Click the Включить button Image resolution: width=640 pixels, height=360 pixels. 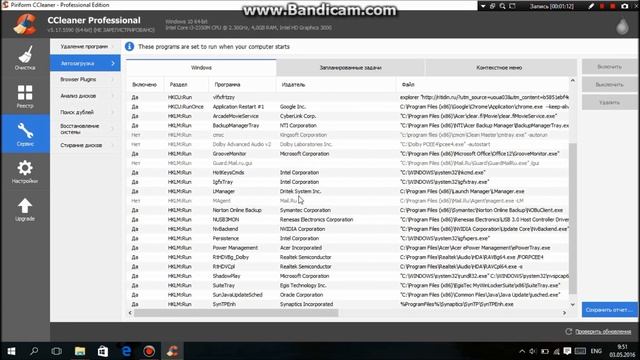(x=609, y=67)
